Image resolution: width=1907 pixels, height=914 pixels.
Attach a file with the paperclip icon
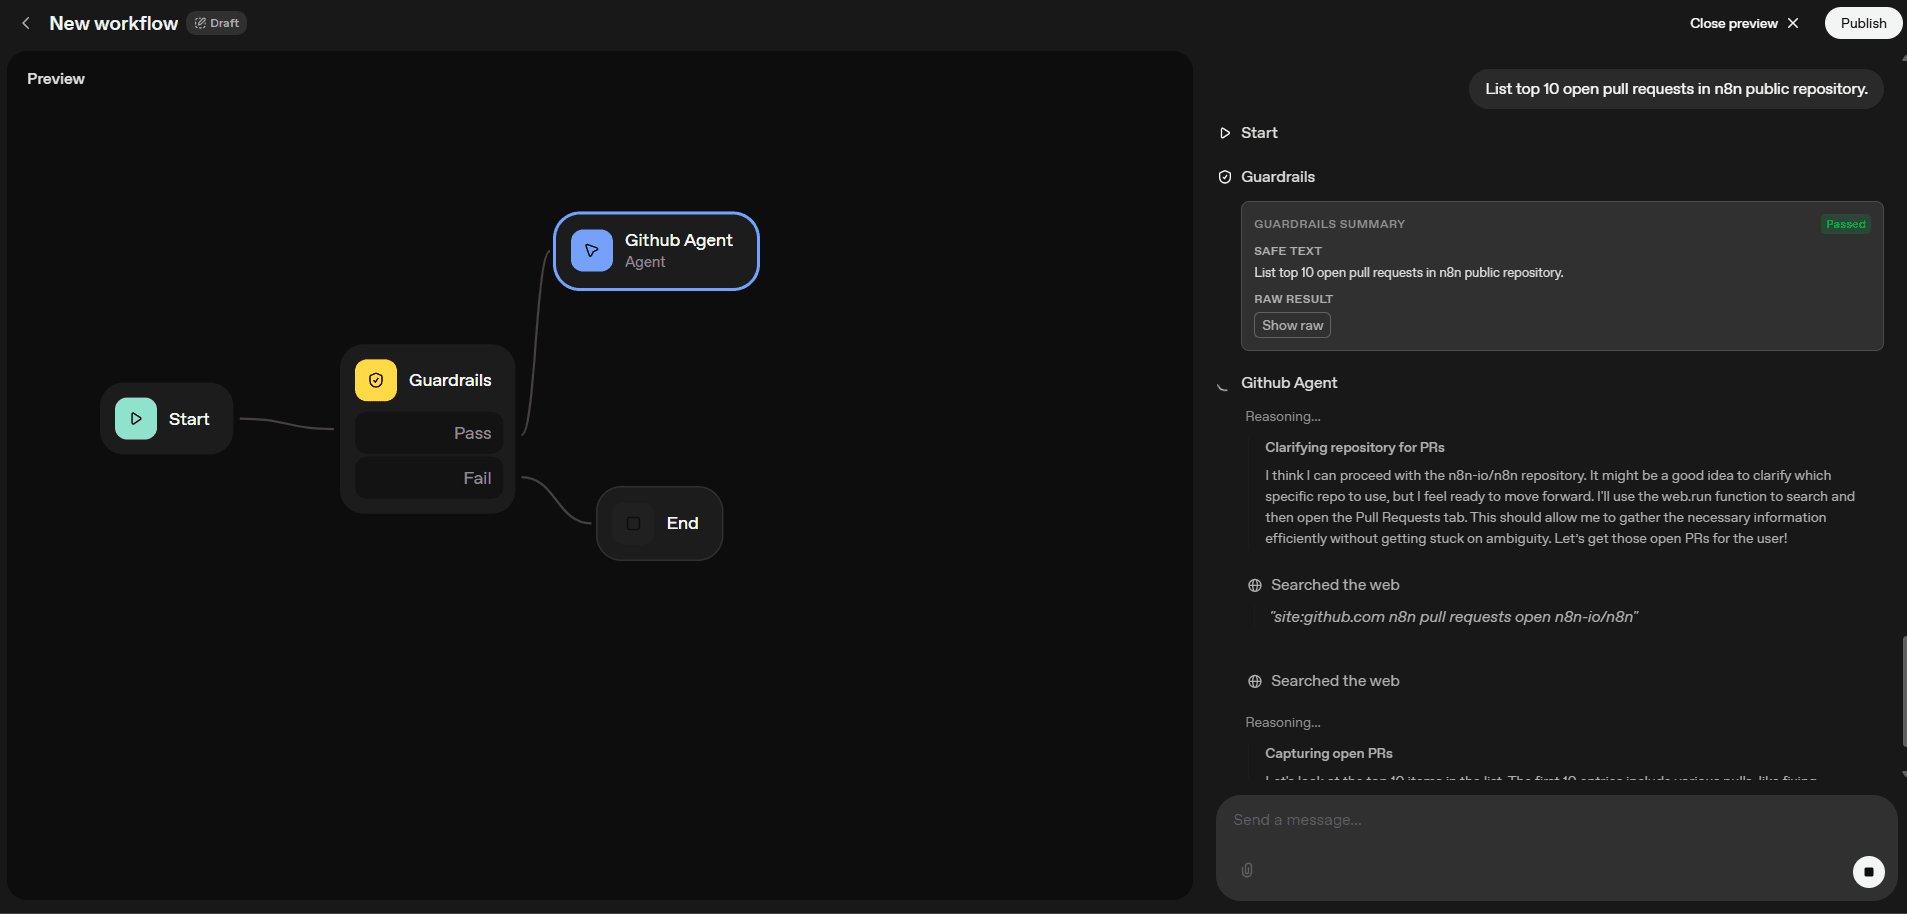[x=1247, y=870]
